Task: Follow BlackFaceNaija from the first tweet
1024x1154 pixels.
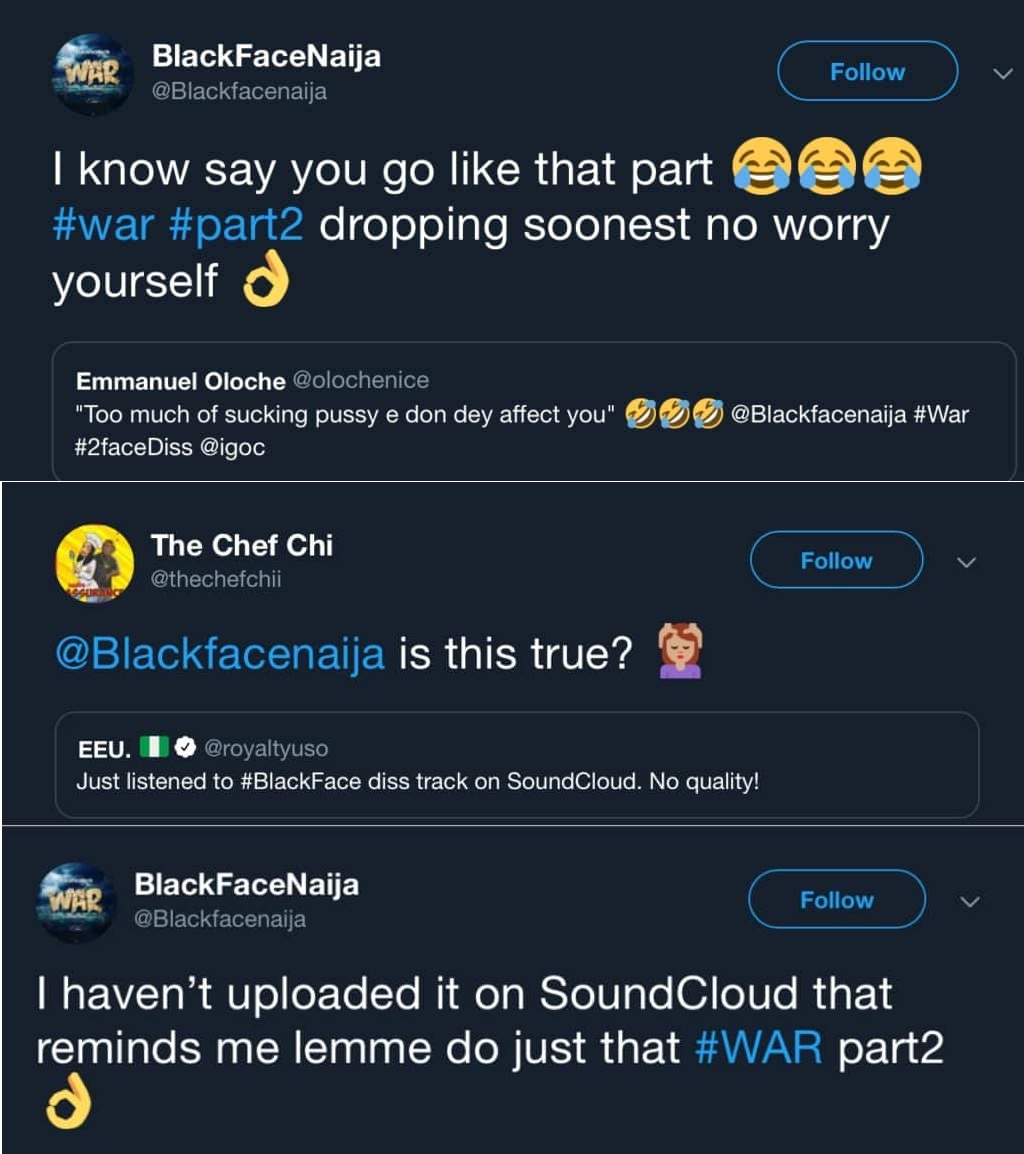Action: (x=867, y=72)
